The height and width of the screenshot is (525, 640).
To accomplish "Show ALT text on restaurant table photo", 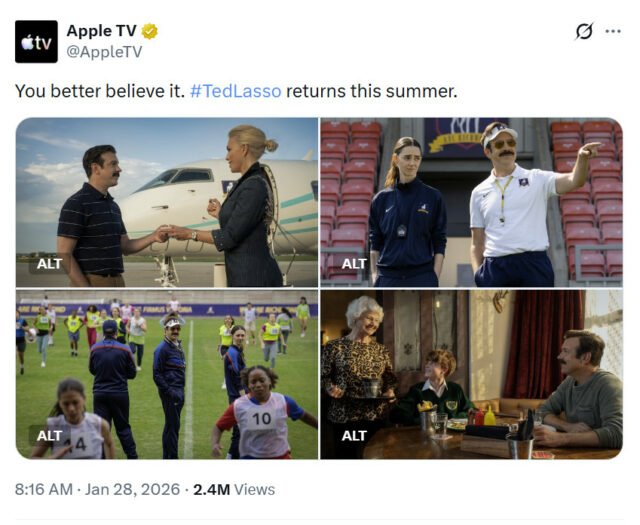I will [x=354, y=436].
